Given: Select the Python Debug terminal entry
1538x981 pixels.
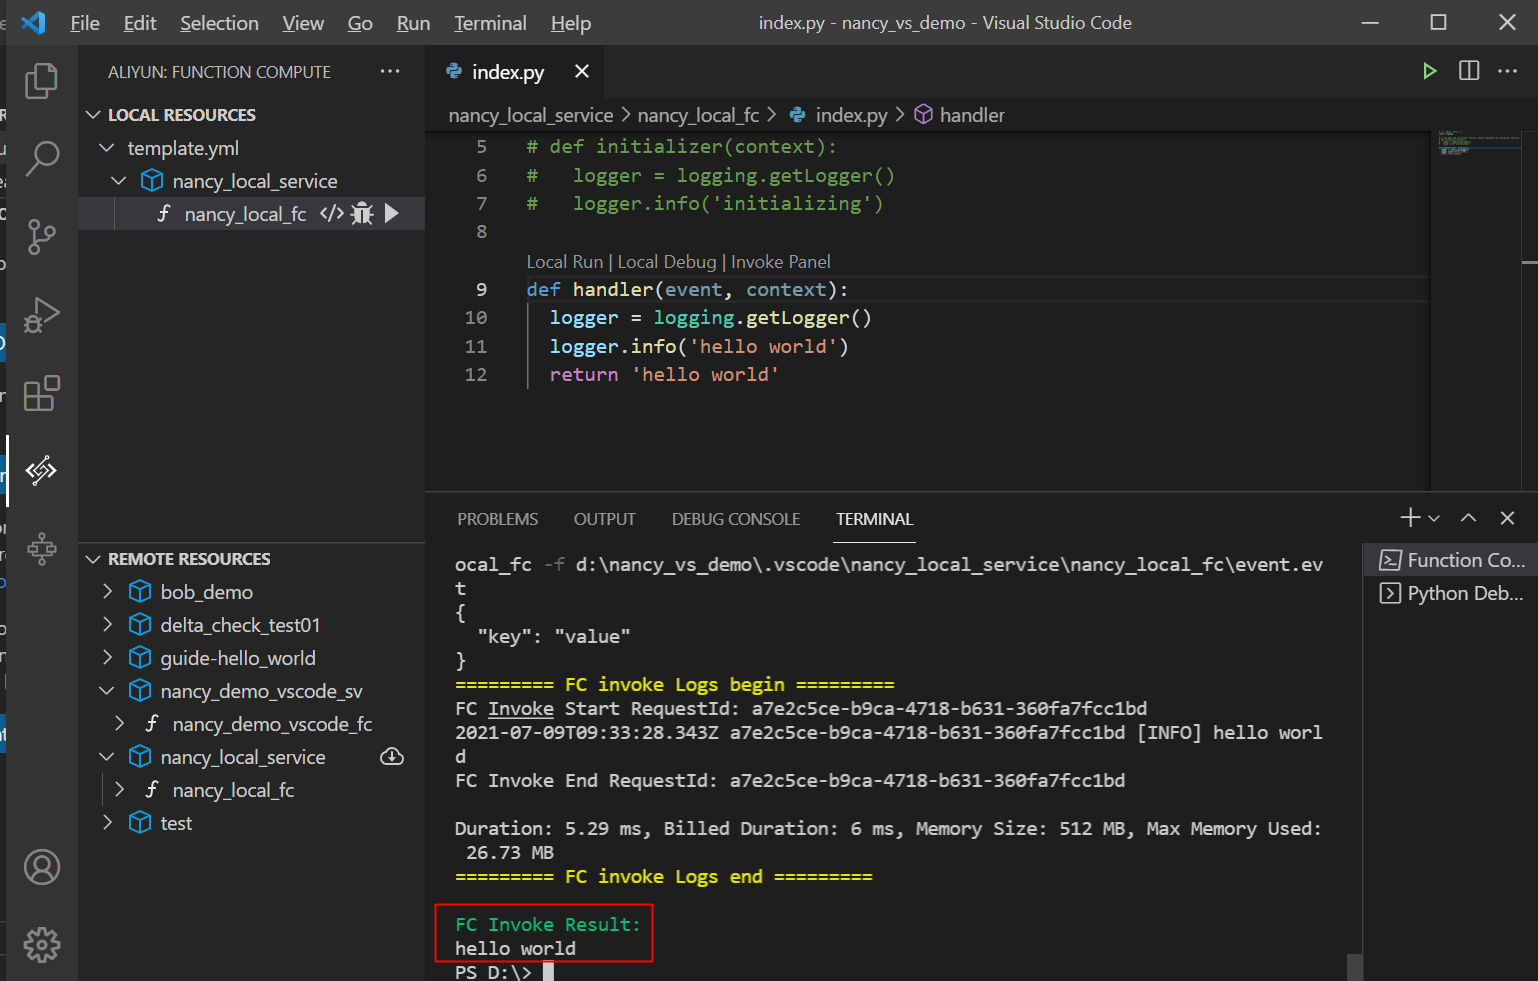Looking at the screenshot, I should click(1451, 593).
